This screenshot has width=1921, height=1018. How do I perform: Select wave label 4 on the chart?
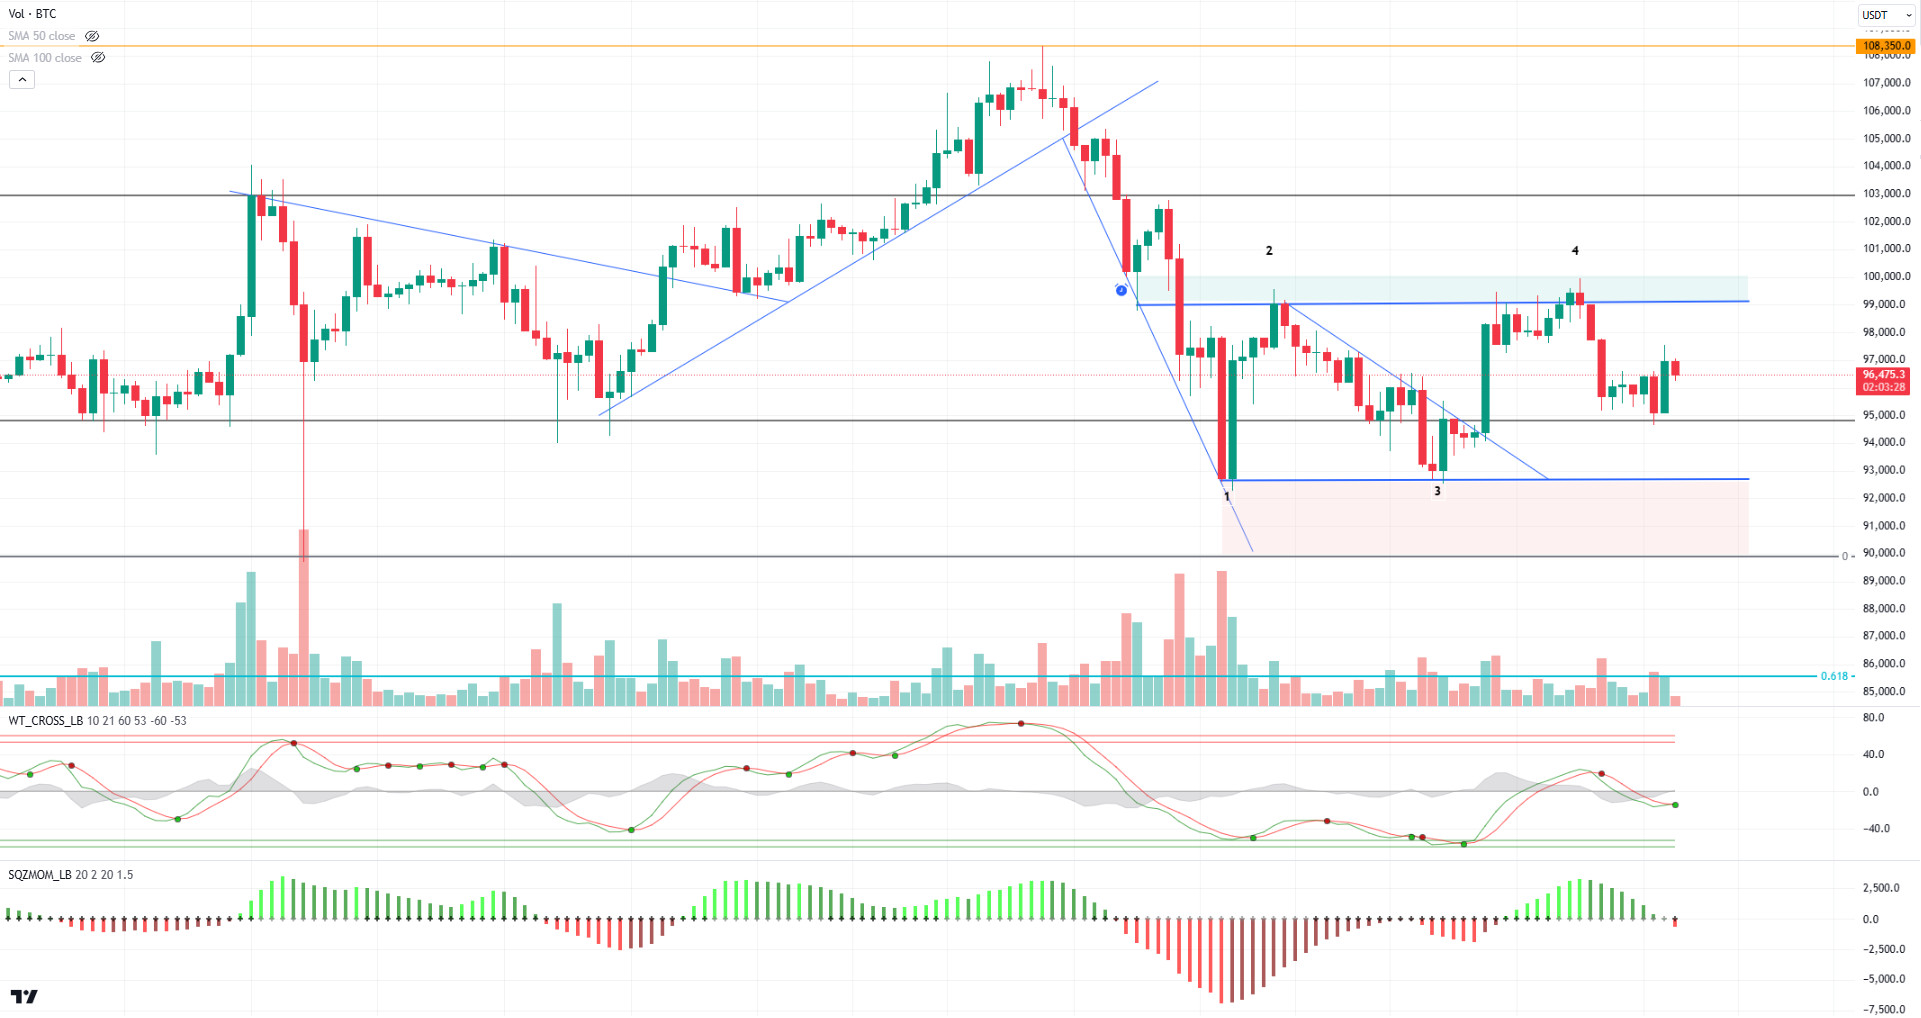[x=1575, y=251]
